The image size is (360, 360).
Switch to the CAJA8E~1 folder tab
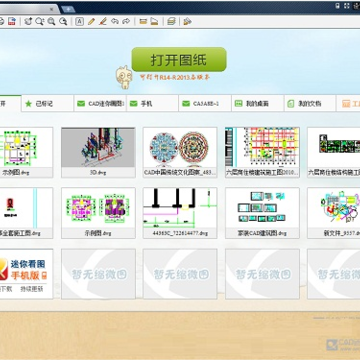tap(205, 104)
